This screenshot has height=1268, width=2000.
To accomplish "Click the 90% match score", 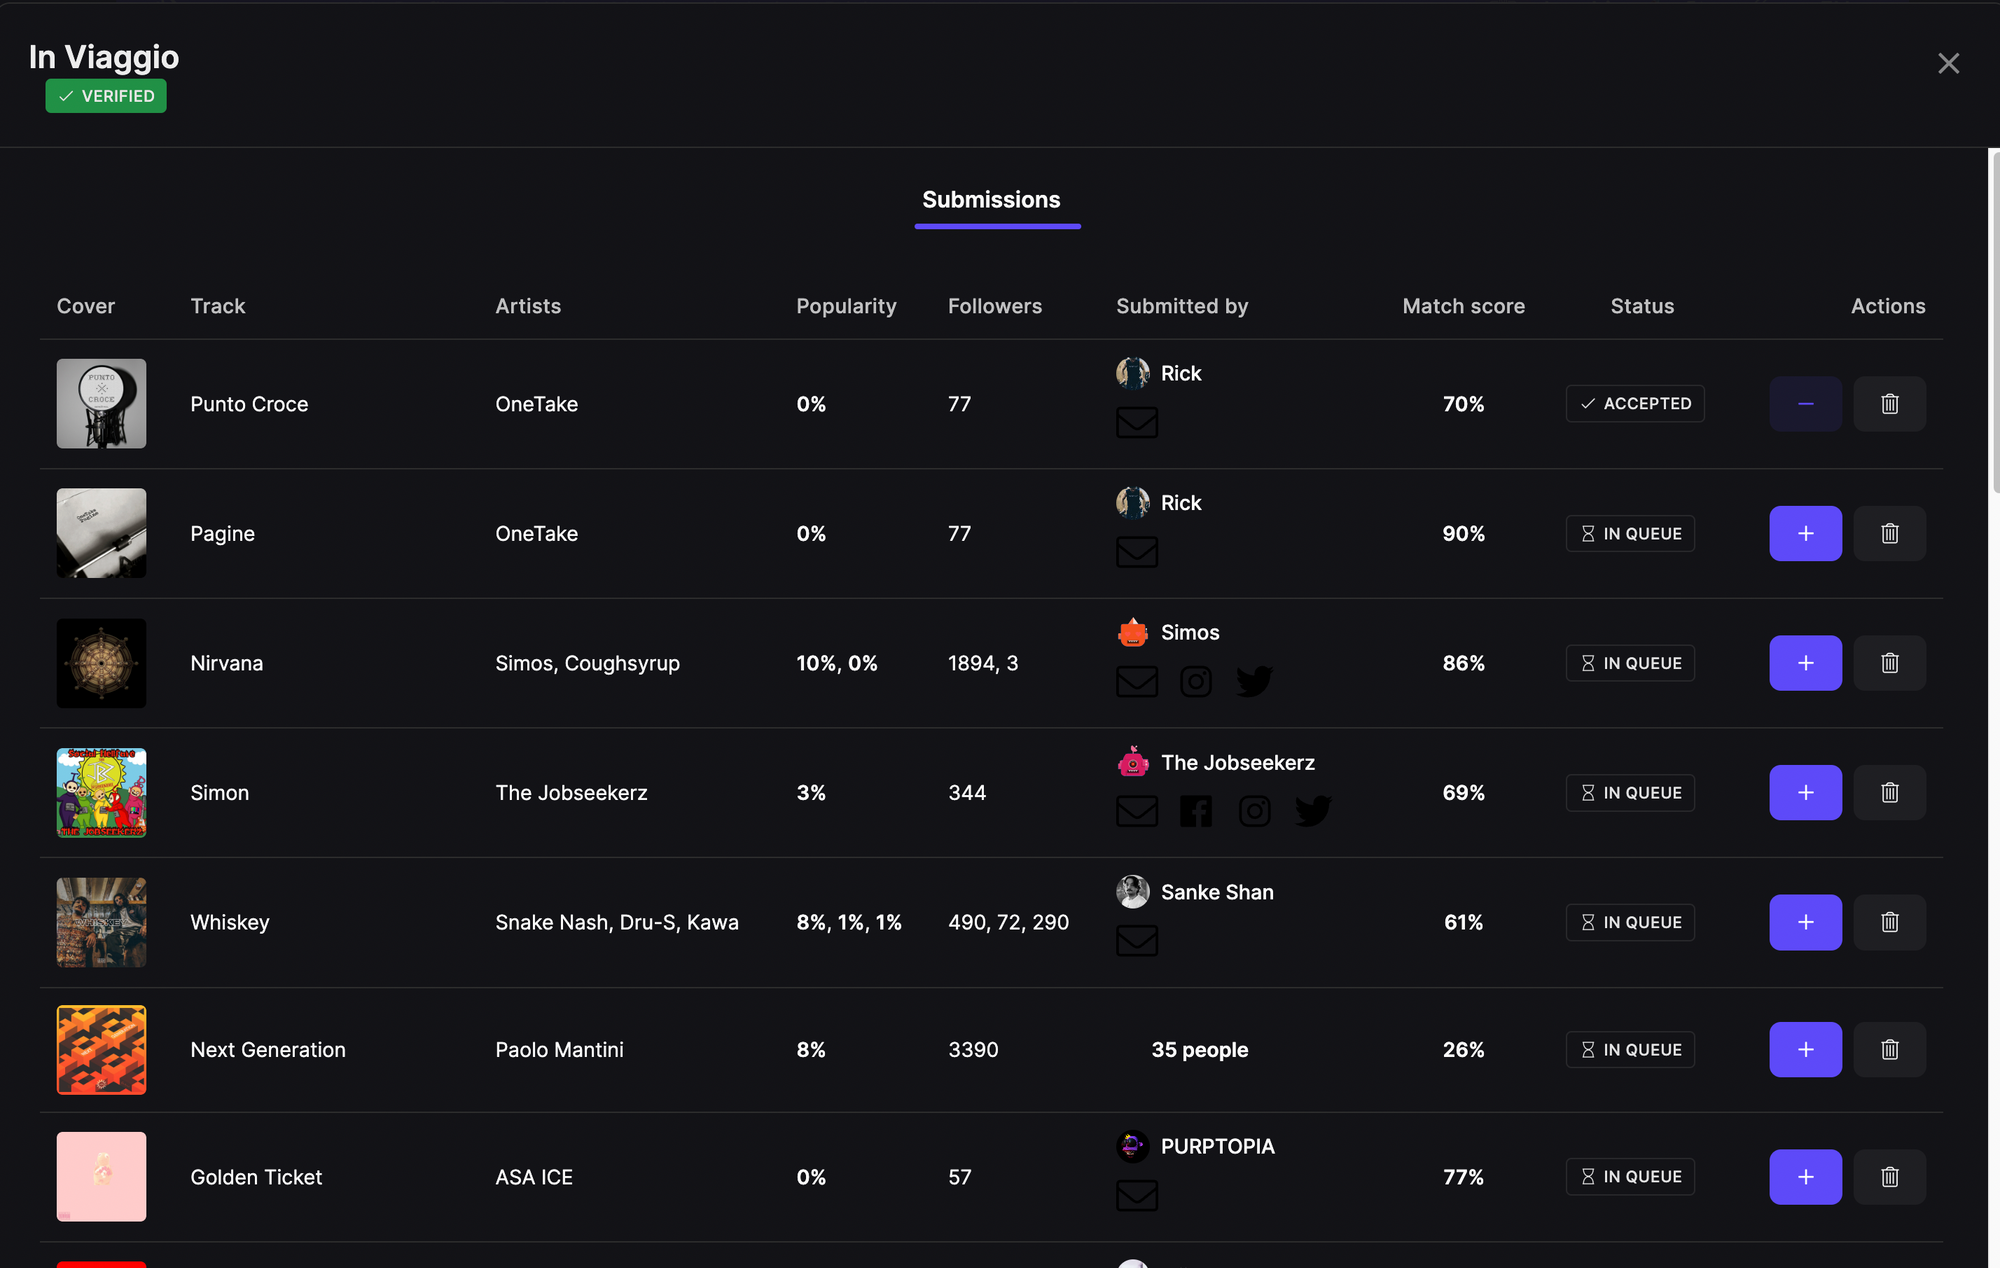I will point(1463,533).
